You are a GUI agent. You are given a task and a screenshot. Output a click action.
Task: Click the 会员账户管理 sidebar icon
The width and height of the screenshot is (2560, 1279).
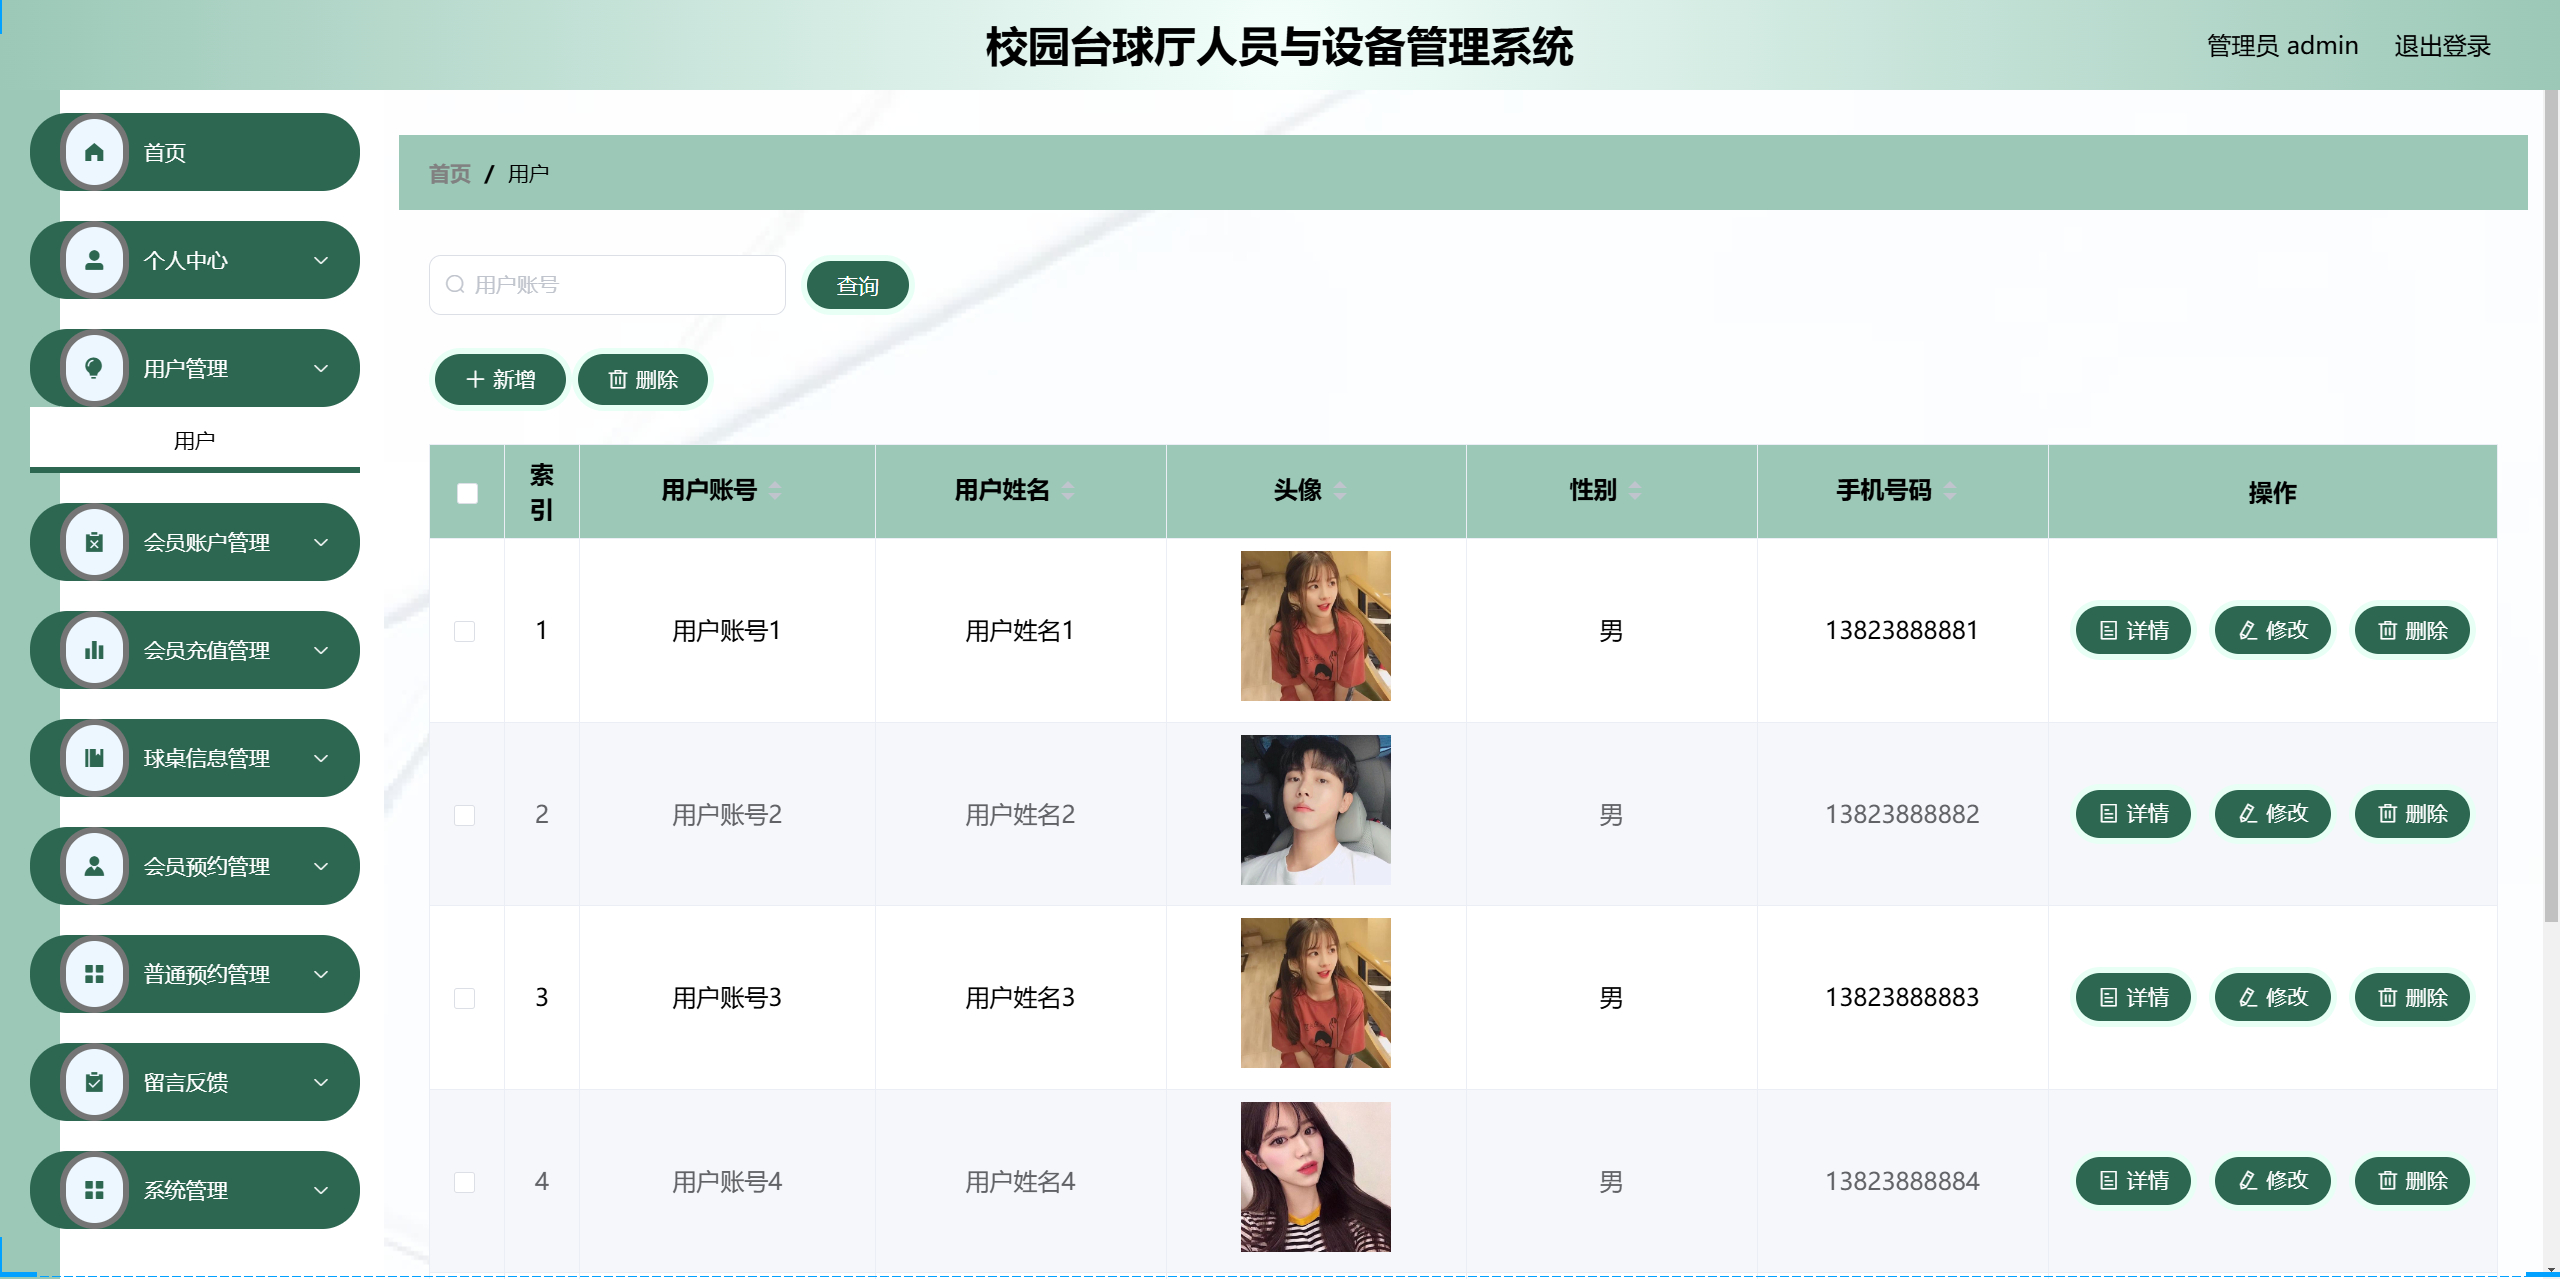[x=94, y=543]
